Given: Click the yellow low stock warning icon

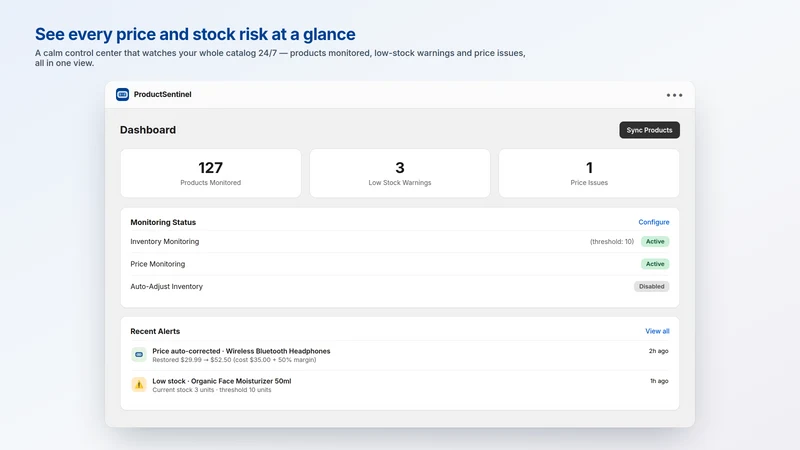Looking at the screenshot, I should point(139,385).
